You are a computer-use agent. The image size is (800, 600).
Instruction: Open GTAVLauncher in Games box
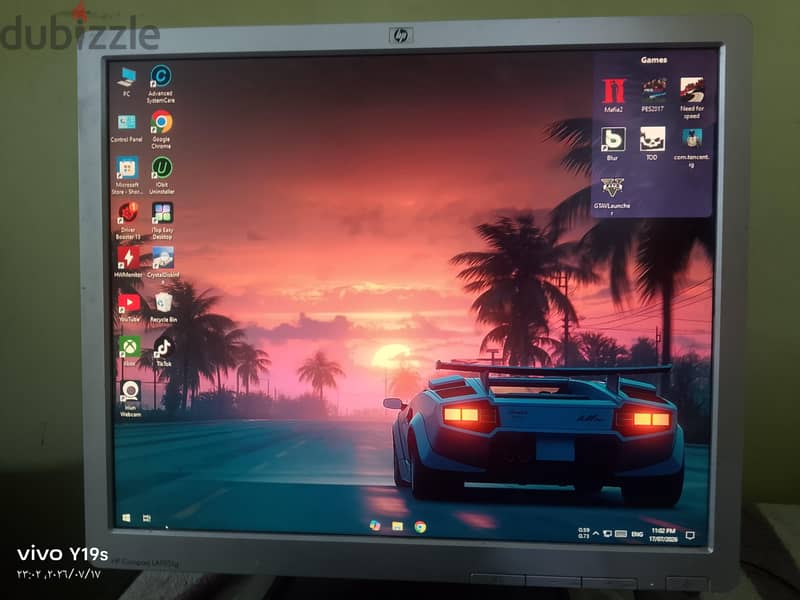click(612, 196)
